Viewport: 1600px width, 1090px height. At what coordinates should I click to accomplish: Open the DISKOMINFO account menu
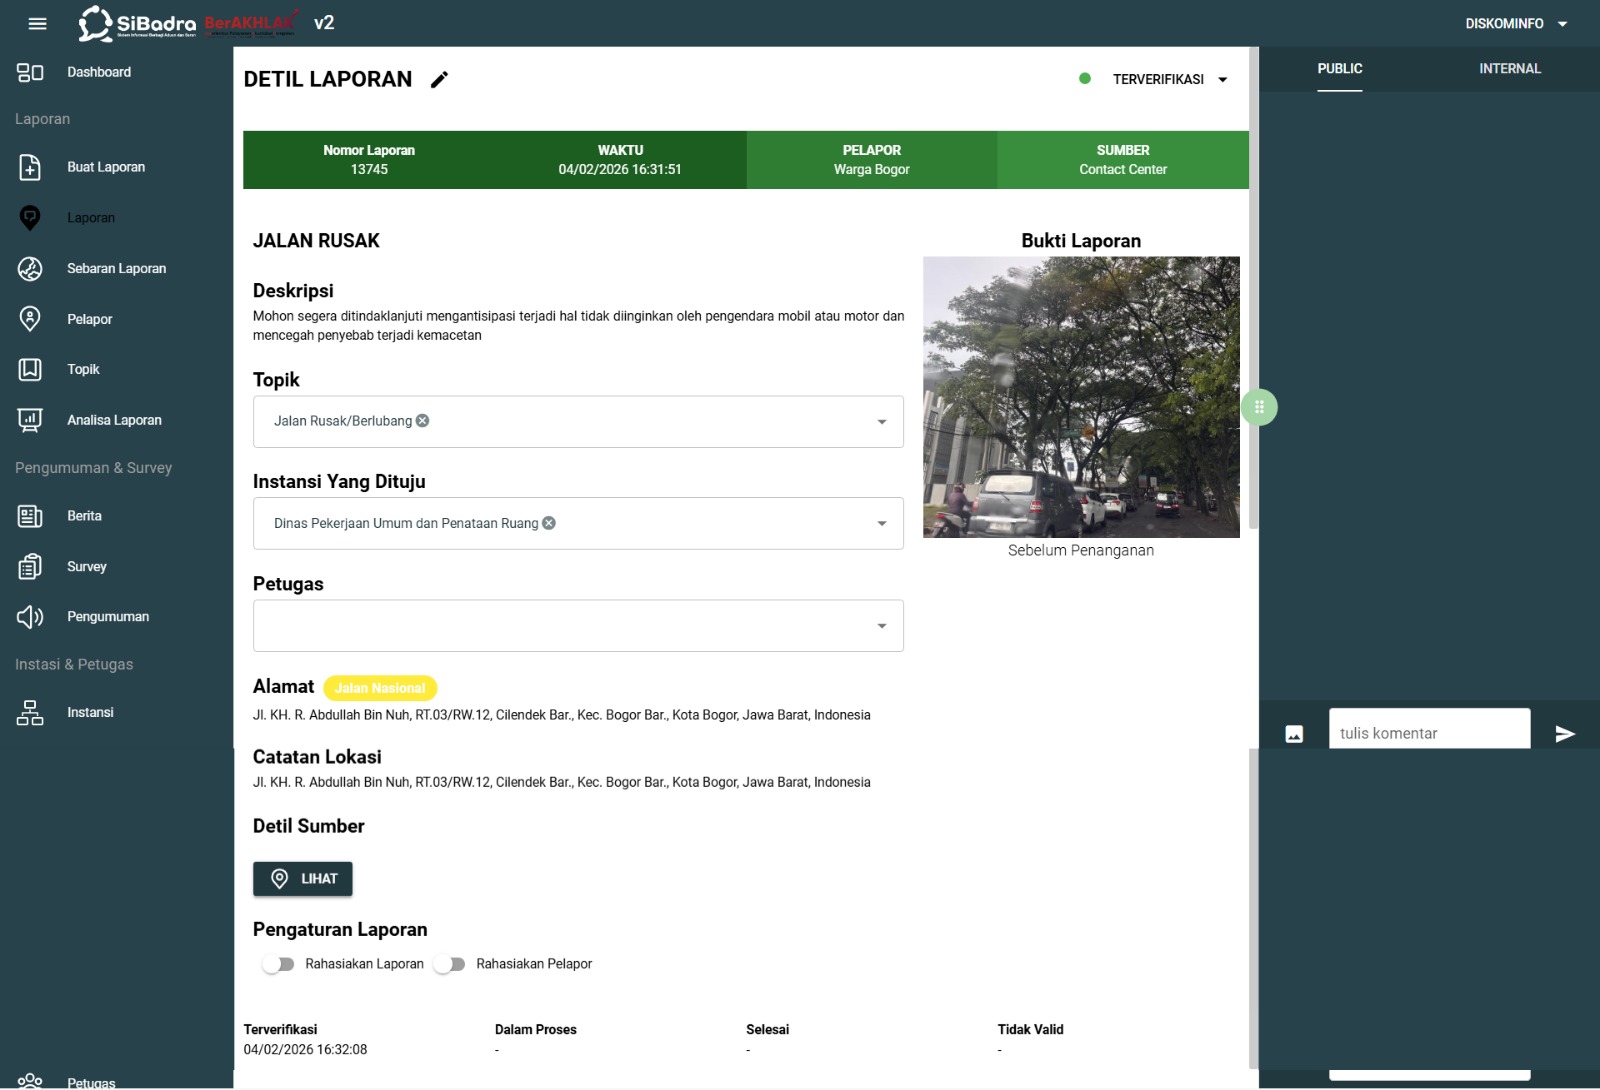1515,23
